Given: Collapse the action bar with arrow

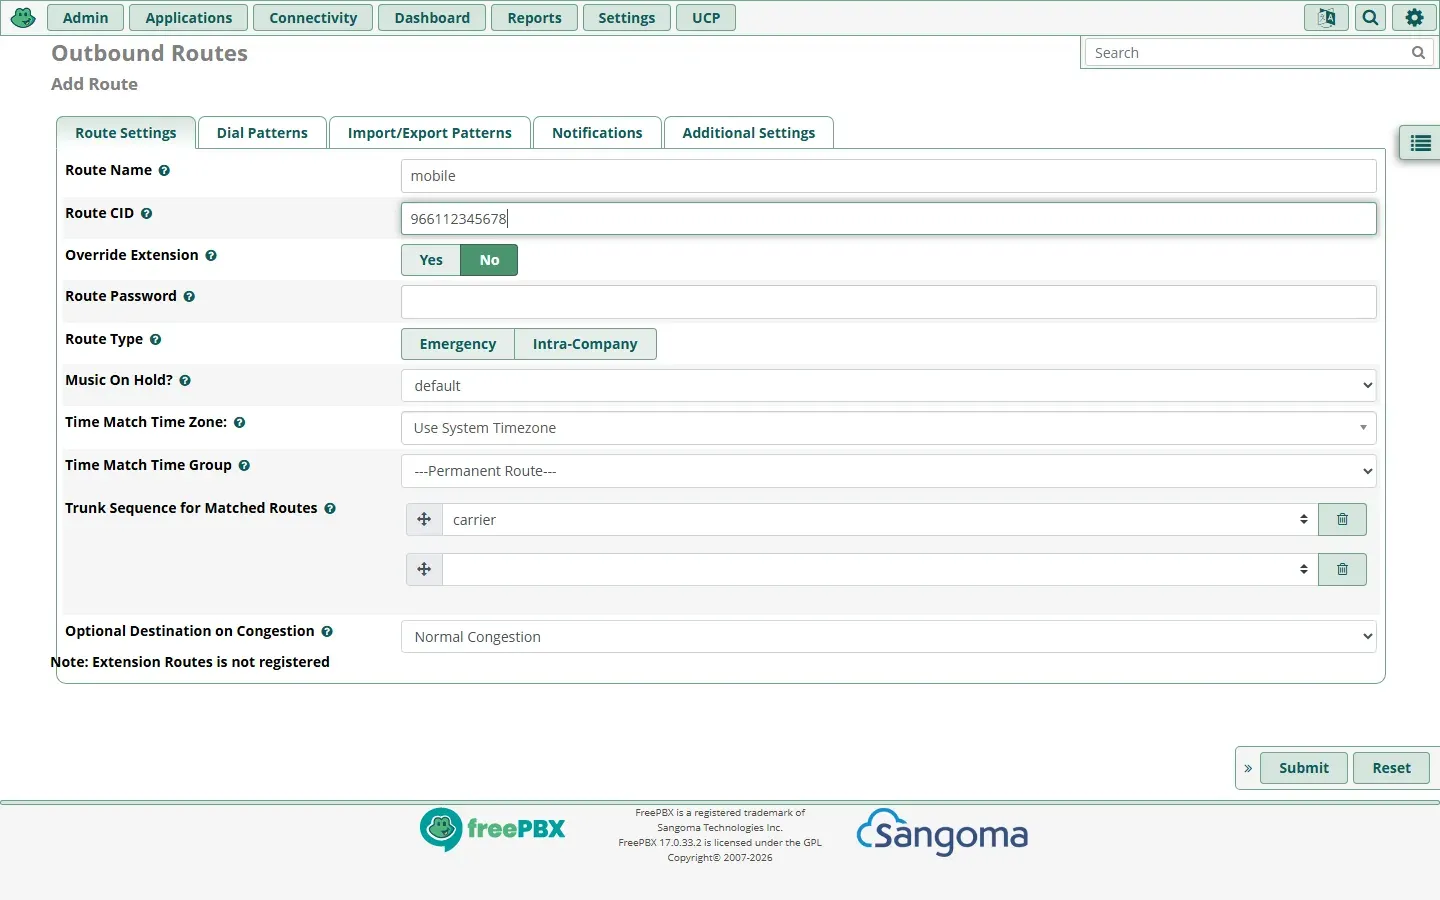Looking at the screenshot, I should pos(1248,769).
